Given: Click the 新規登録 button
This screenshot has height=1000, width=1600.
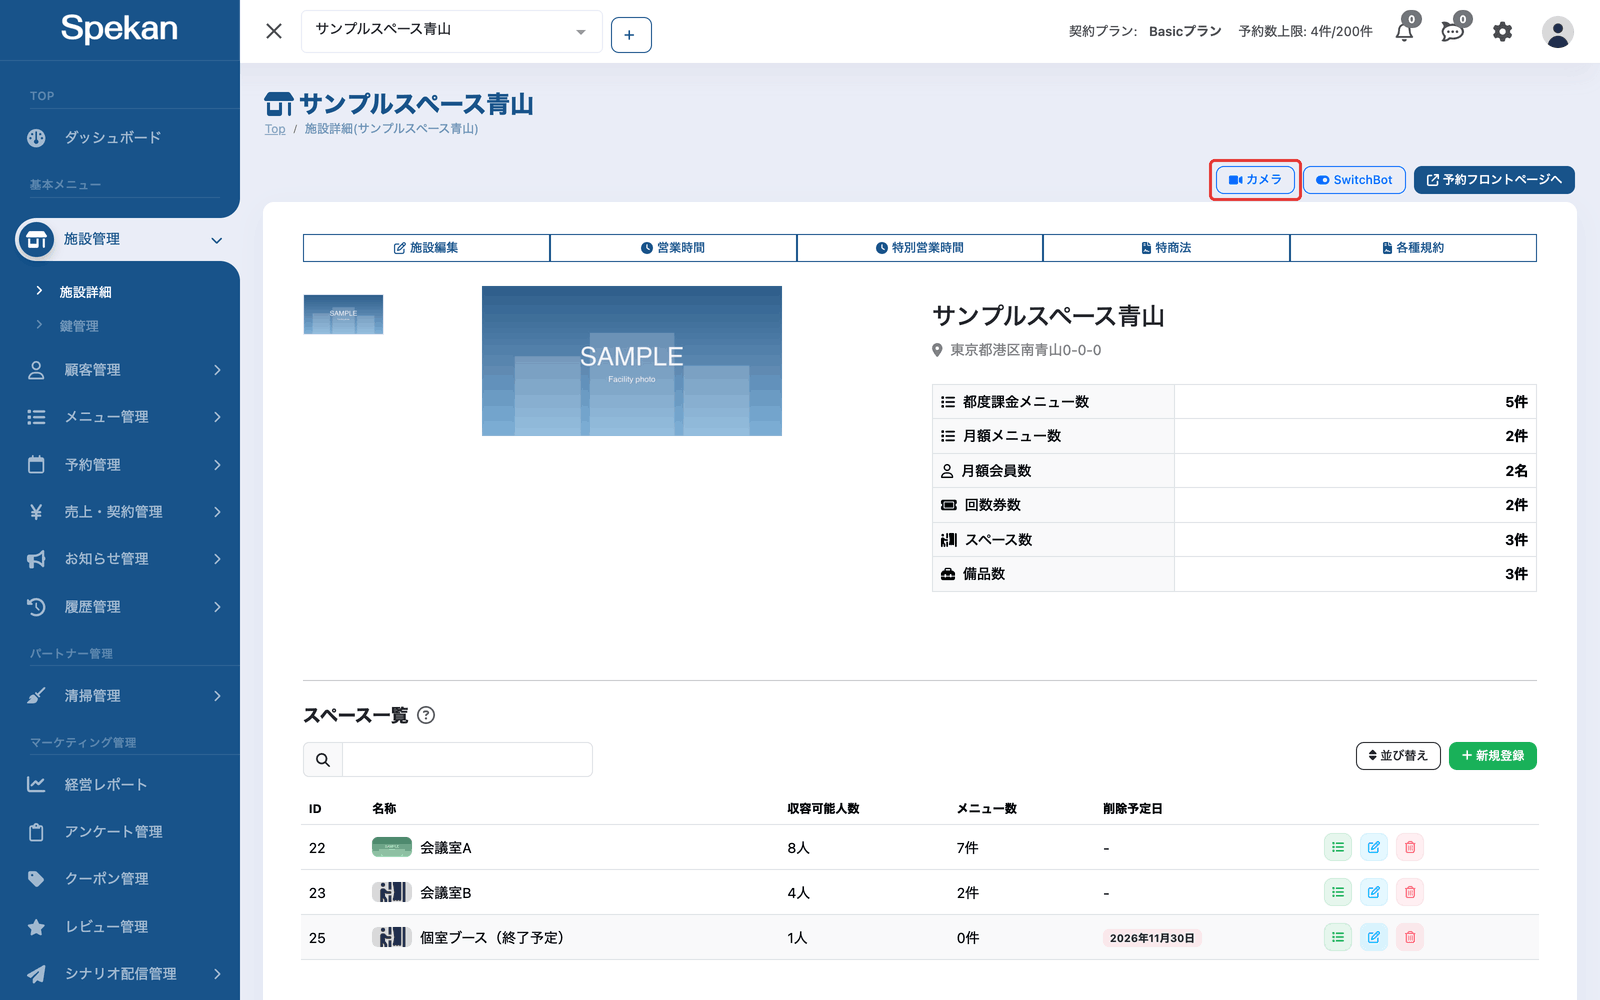Looking at the screenshot, I should coord(1493,756).
